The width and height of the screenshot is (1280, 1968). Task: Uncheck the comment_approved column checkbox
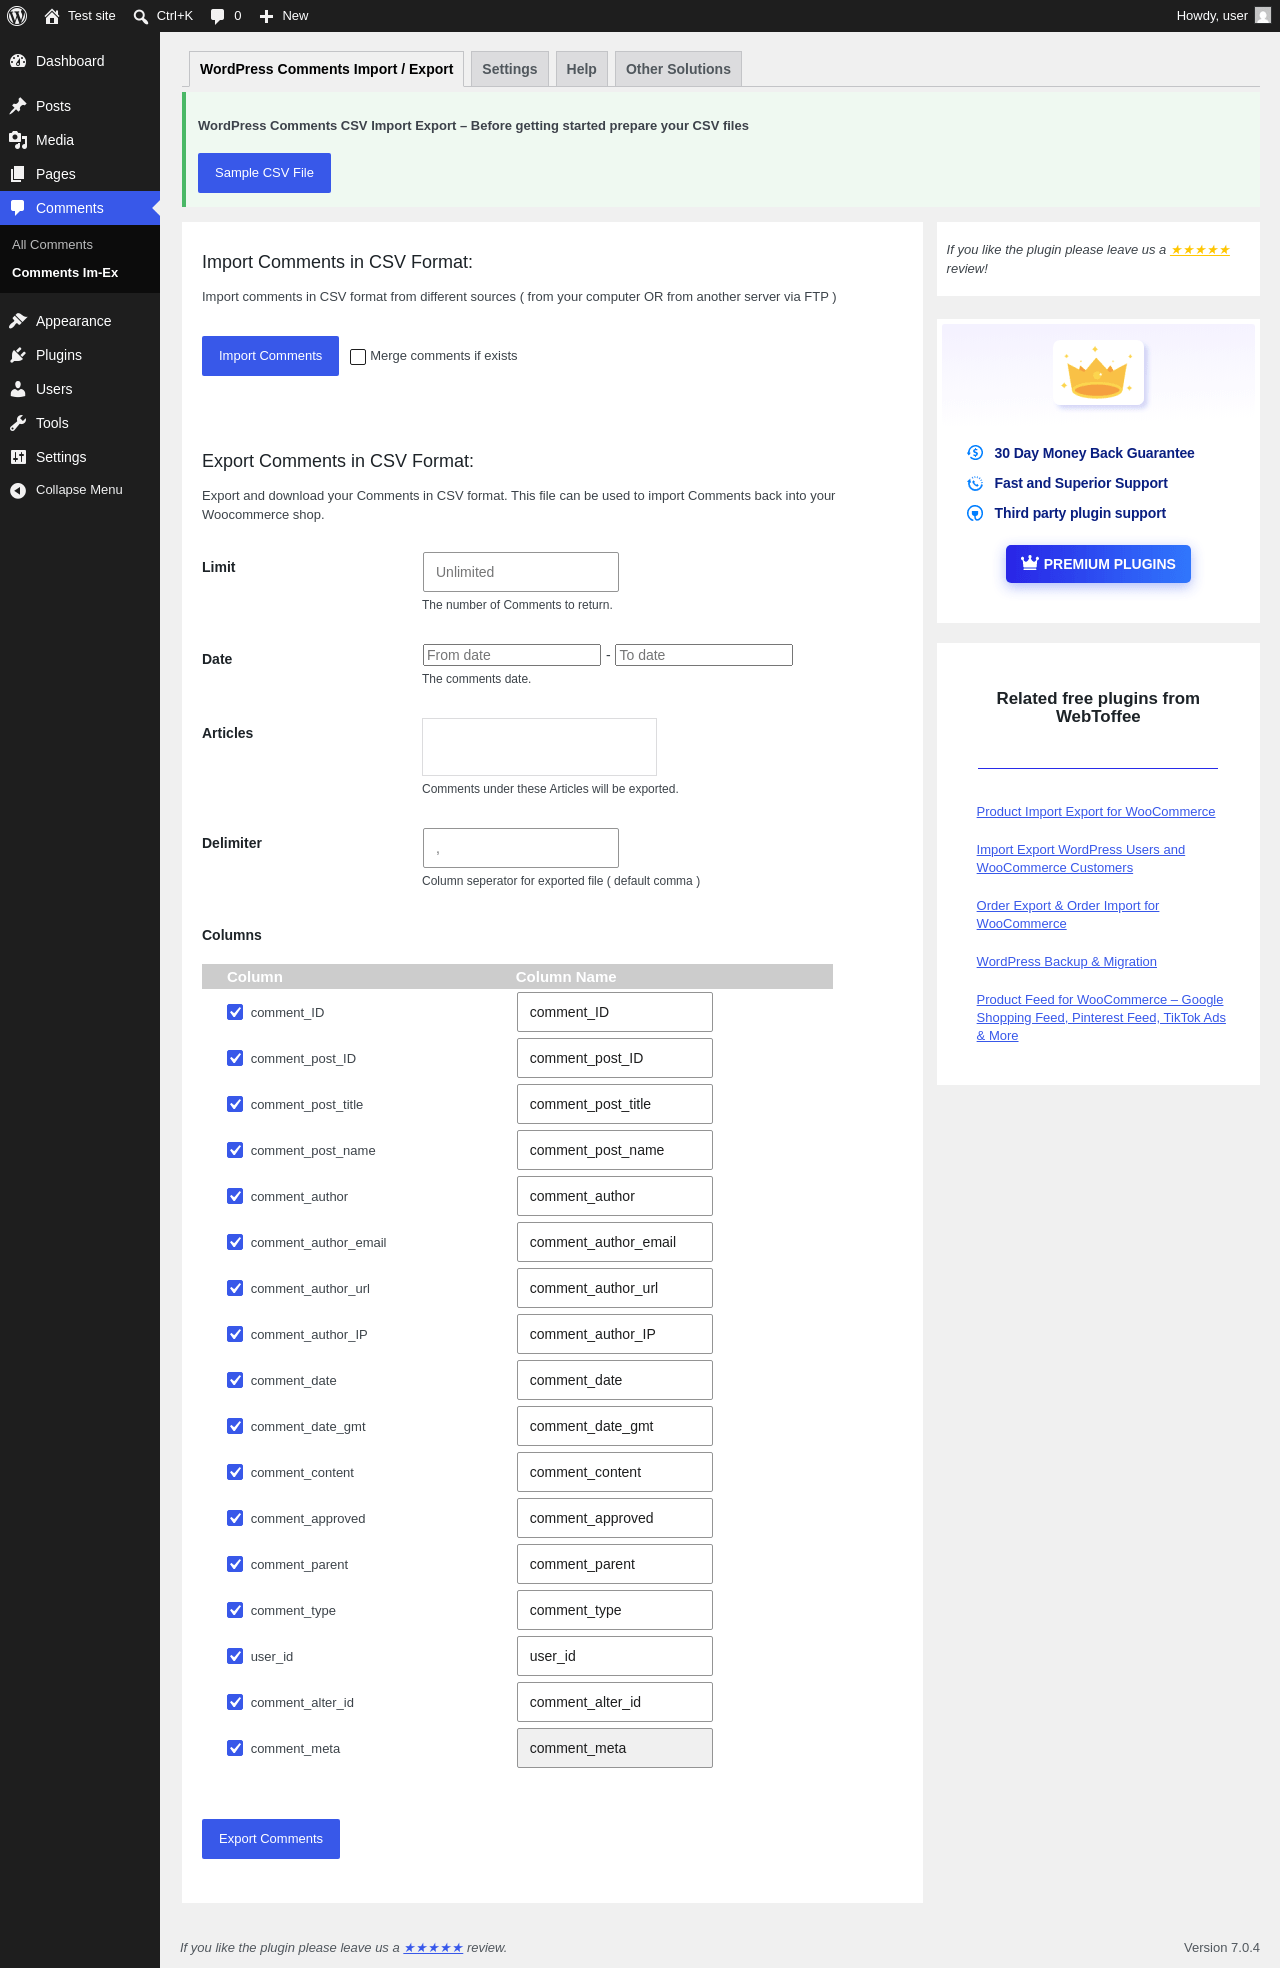coord(235,1518)
